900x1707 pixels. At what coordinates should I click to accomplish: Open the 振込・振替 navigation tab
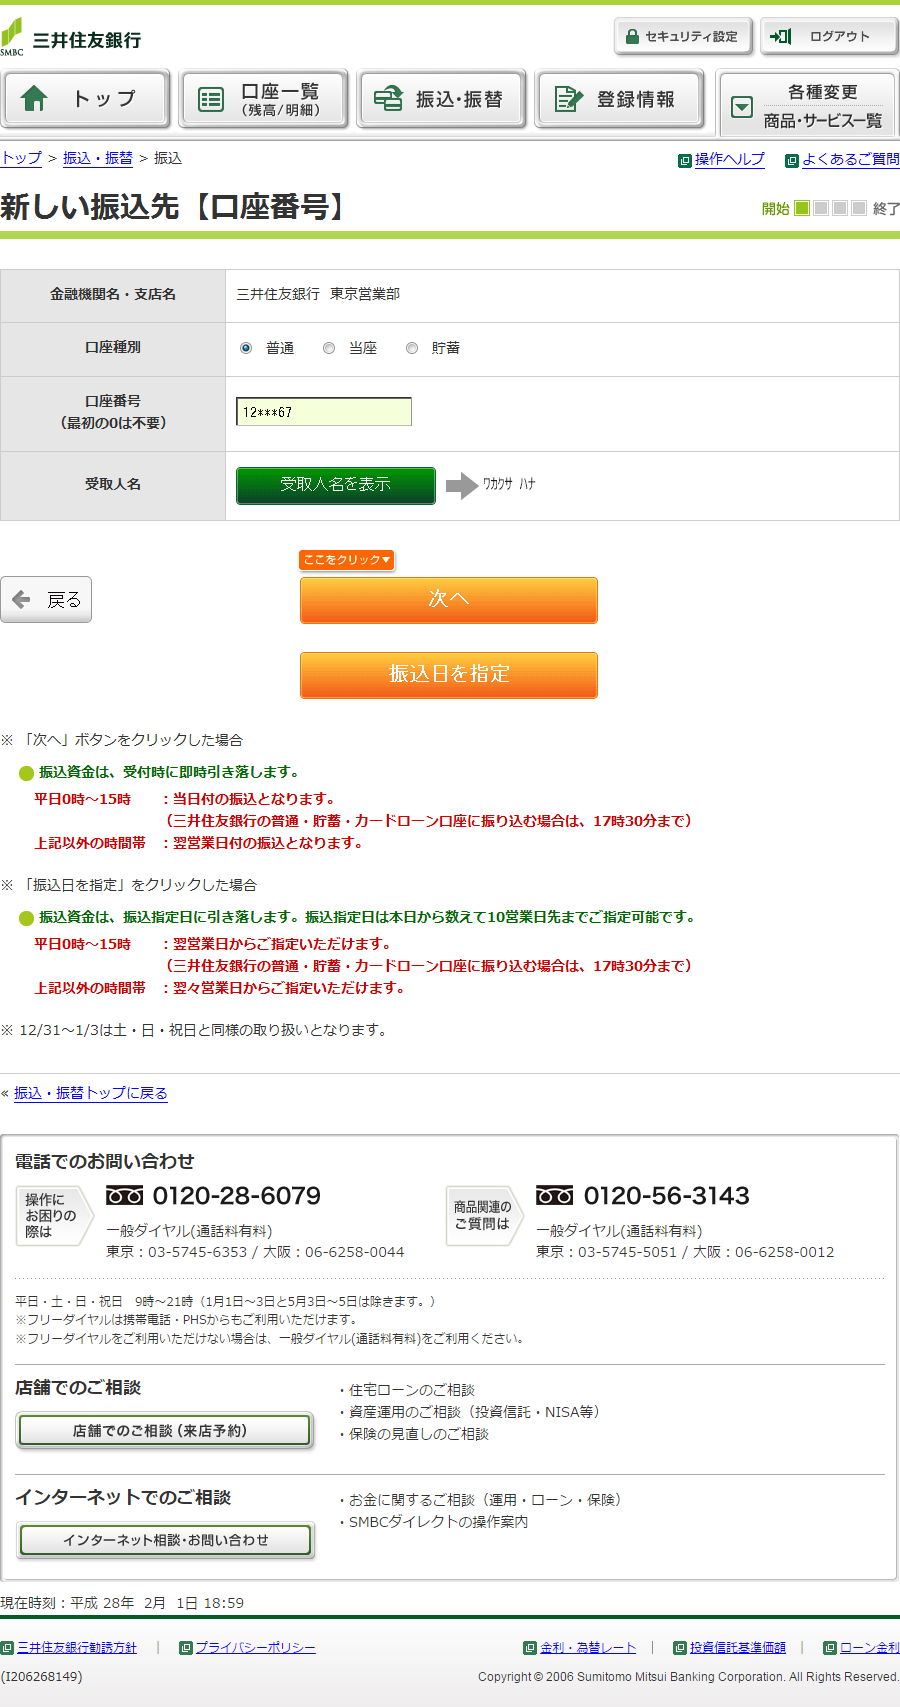(x=442, y=98)
